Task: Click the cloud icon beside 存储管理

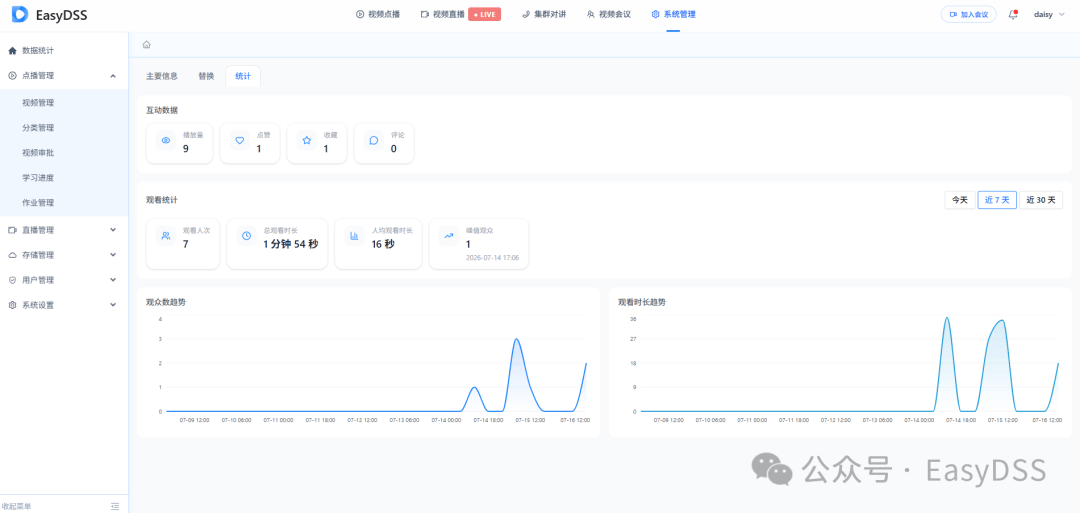Action: point(12,255)
